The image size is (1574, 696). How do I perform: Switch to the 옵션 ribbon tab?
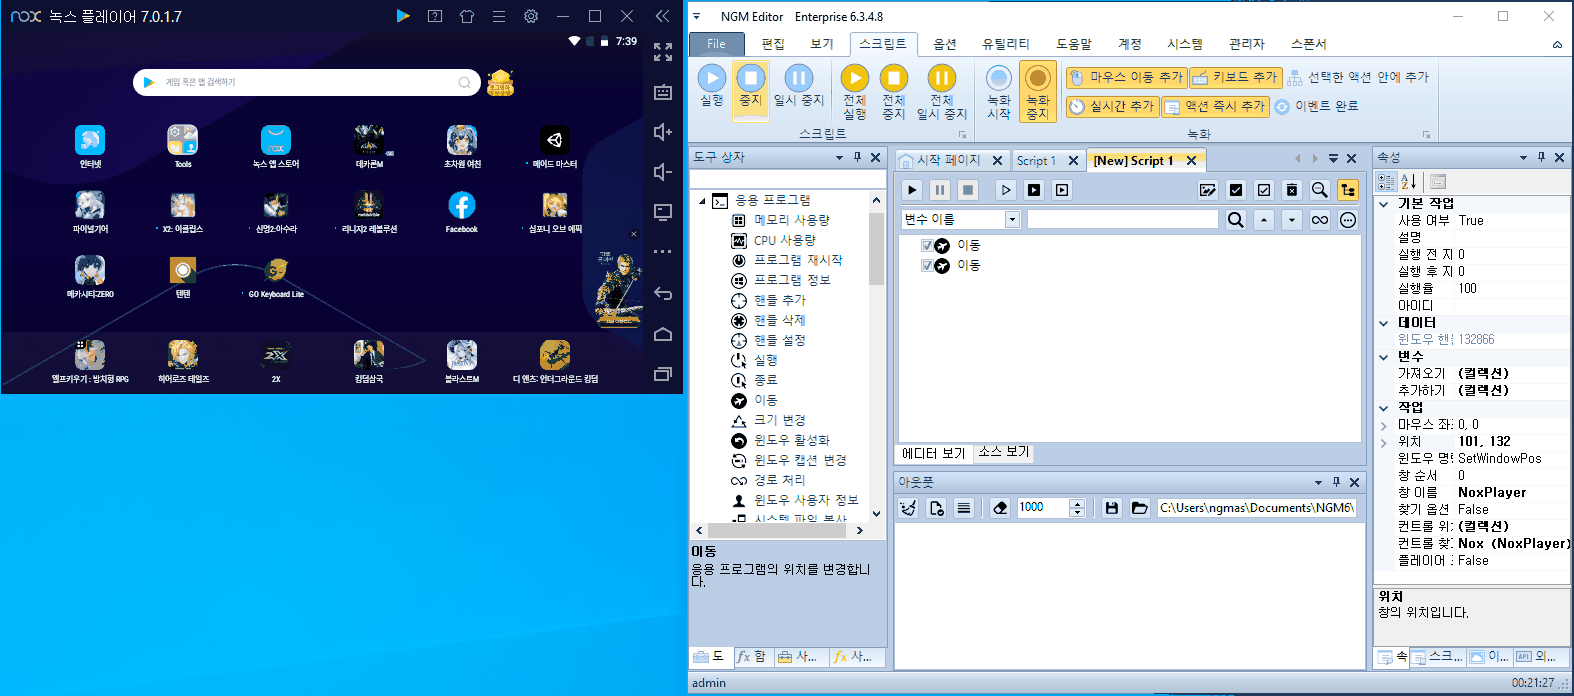(x=945, y=44)
